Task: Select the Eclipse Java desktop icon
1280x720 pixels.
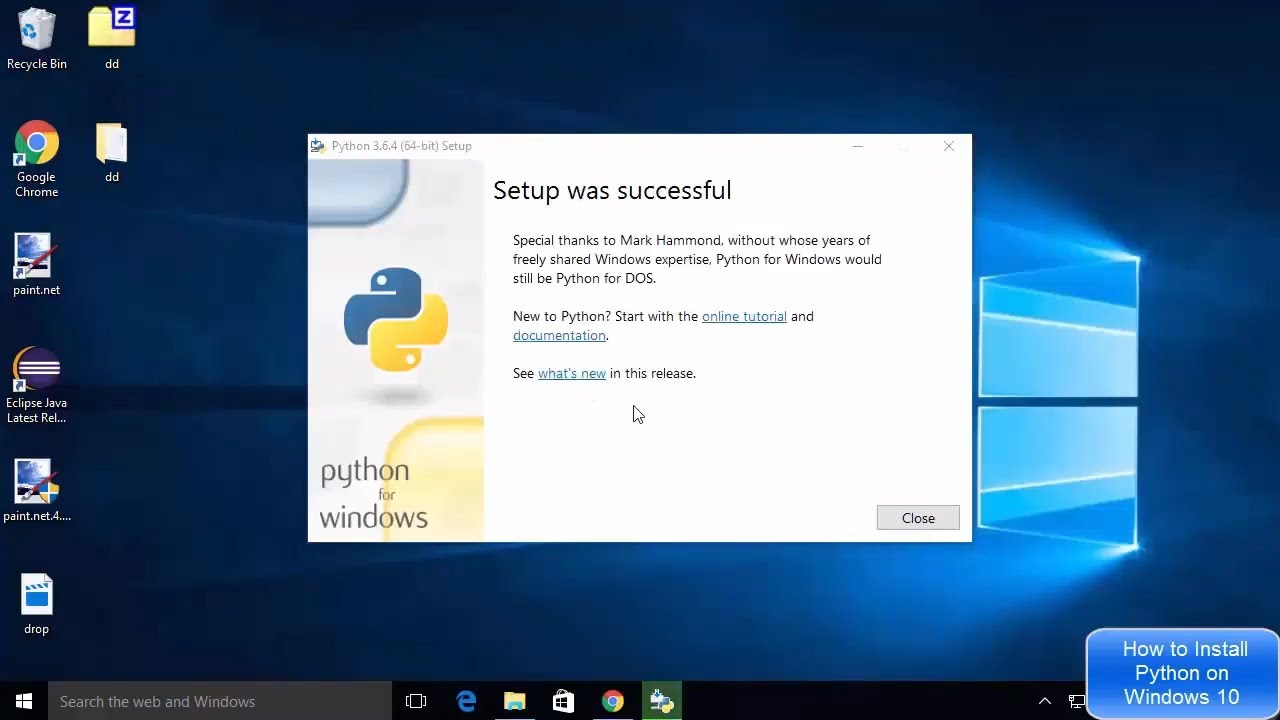Action: (x=37, y=385)
